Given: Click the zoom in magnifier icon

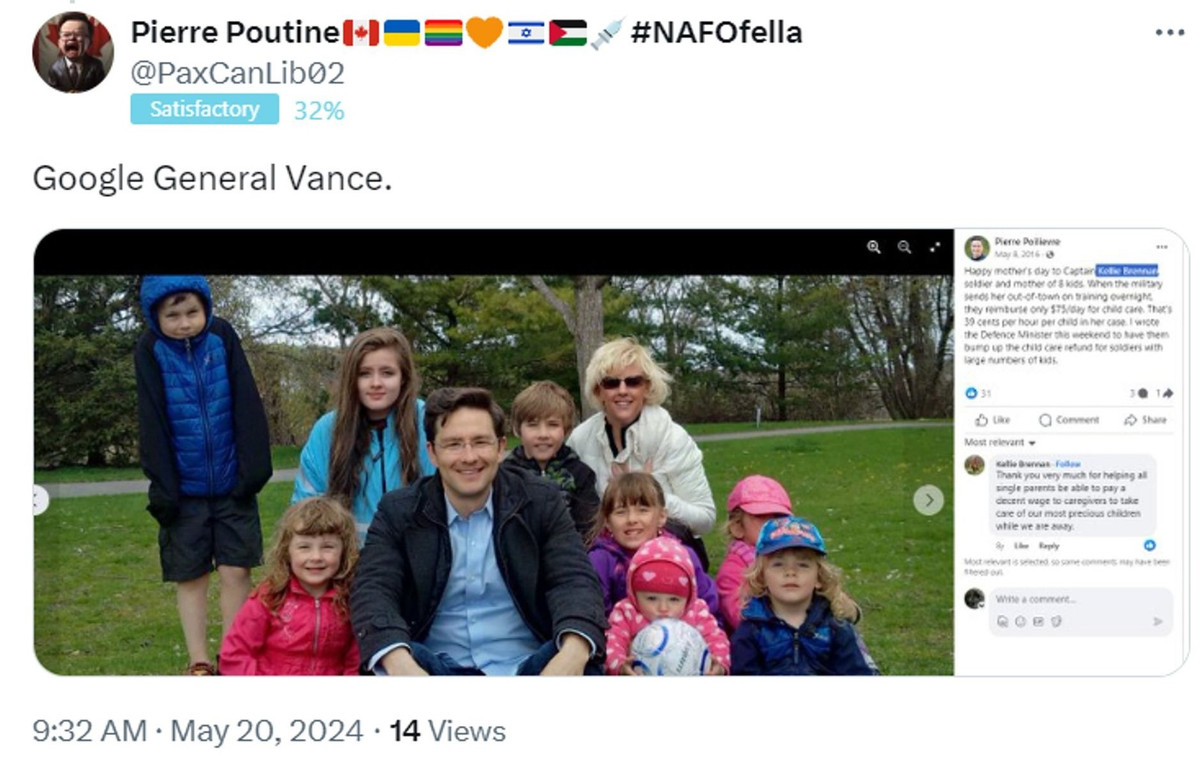Looking at the screenshot, I should coord(874,247).
